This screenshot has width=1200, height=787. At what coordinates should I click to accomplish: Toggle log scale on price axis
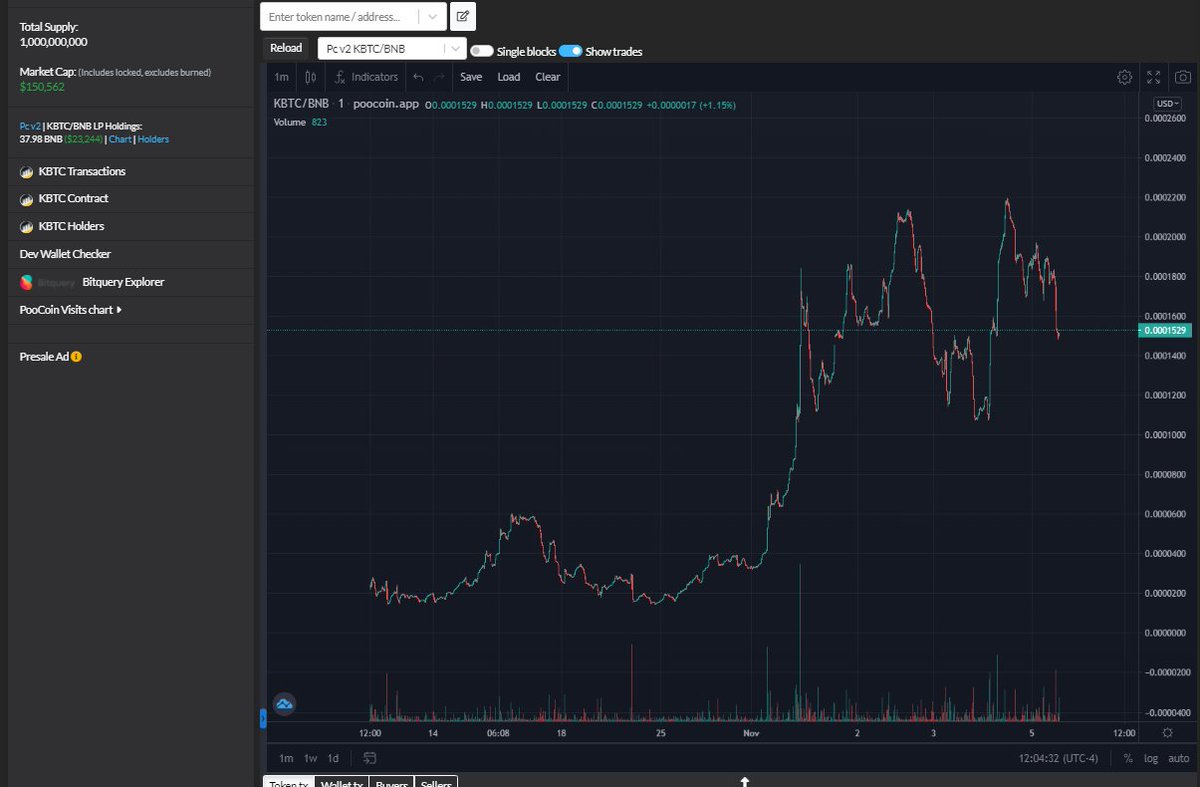click(1152, 758)
